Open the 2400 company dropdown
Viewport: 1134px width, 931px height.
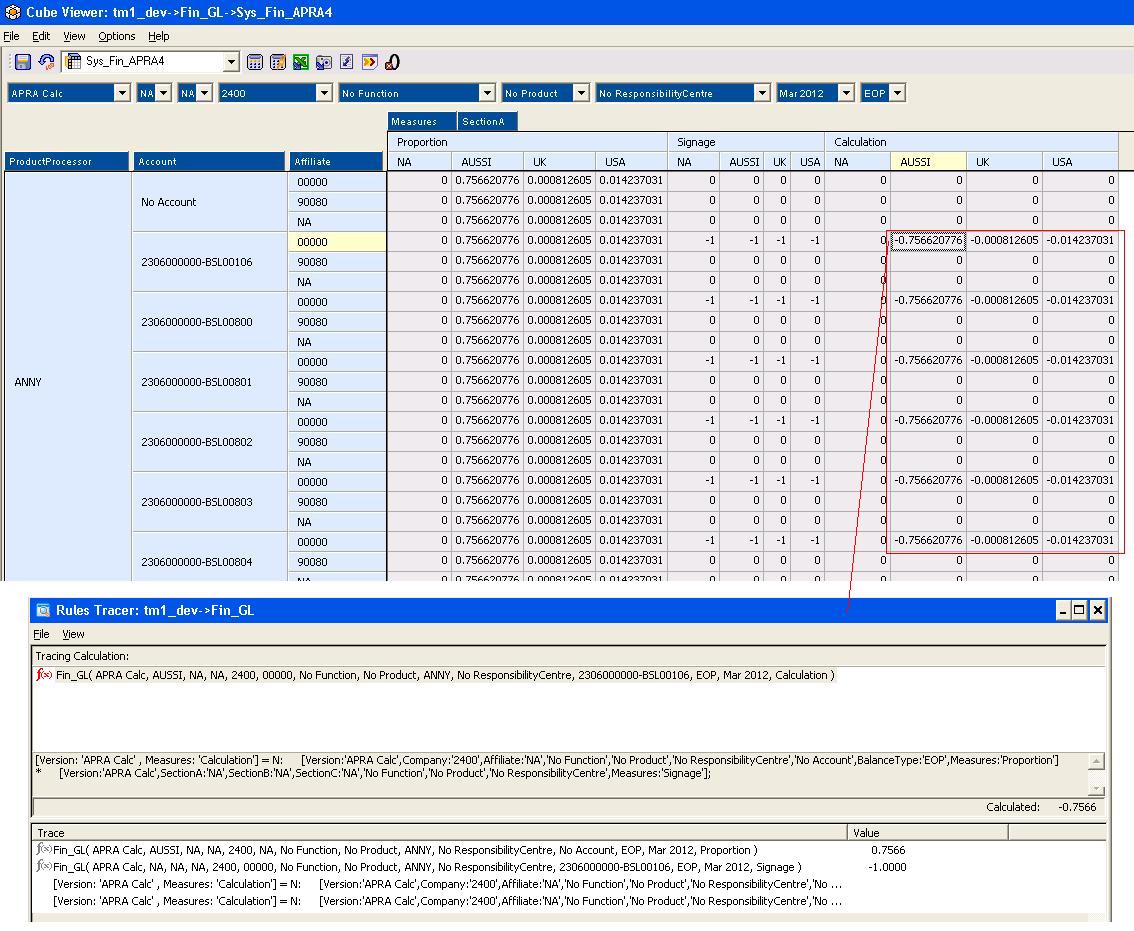coord(324,93)
